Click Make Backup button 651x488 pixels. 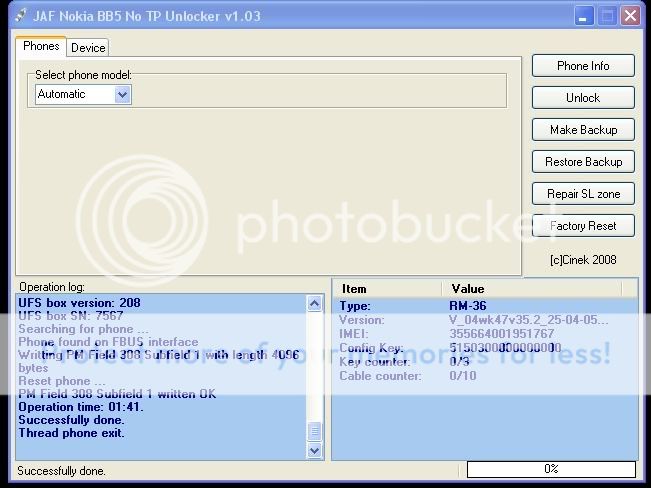tap(583, 130)
